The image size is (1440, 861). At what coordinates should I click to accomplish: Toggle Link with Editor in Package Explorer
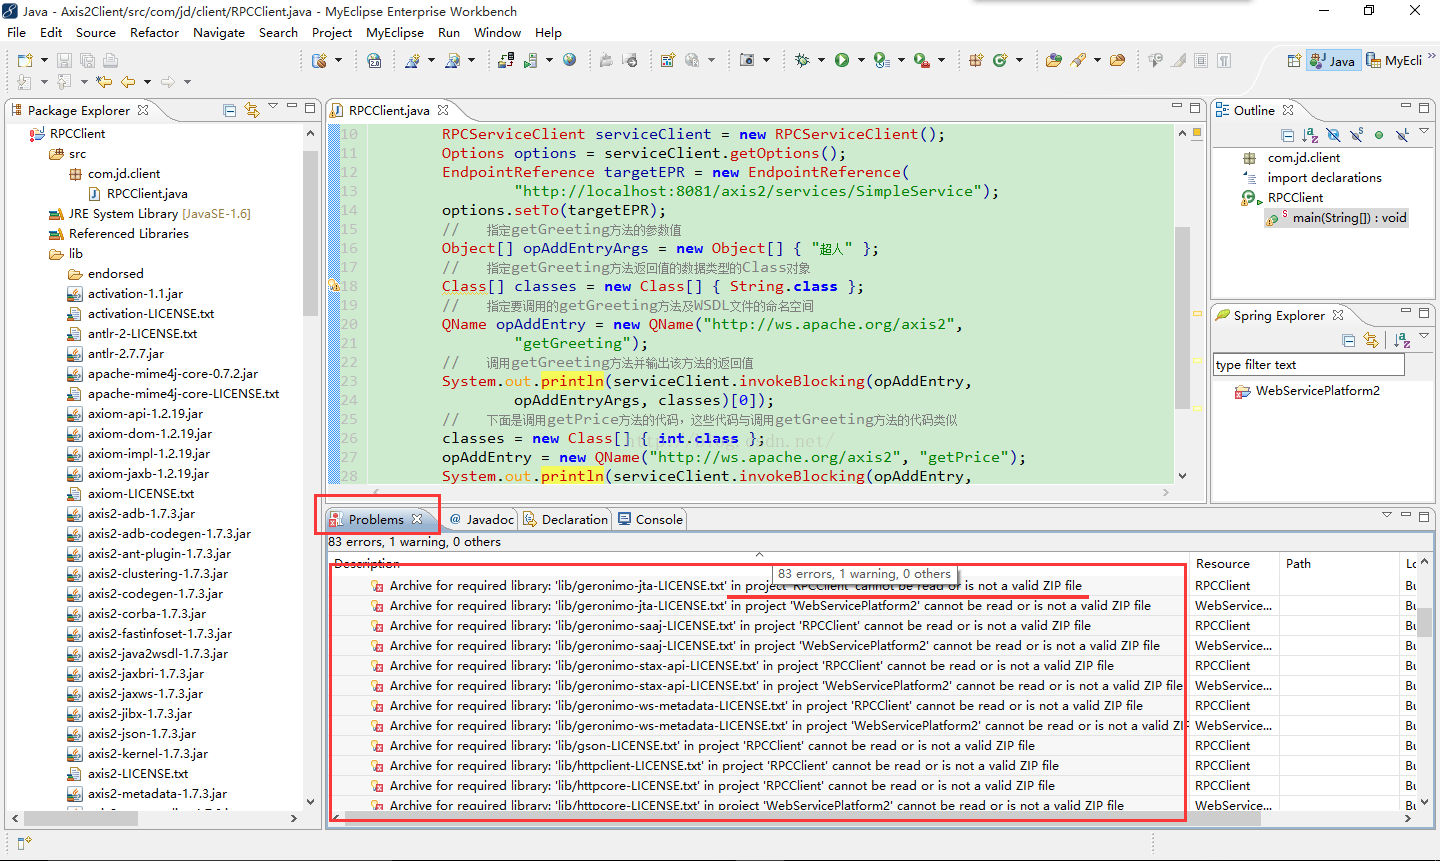[x=251, y=110]
